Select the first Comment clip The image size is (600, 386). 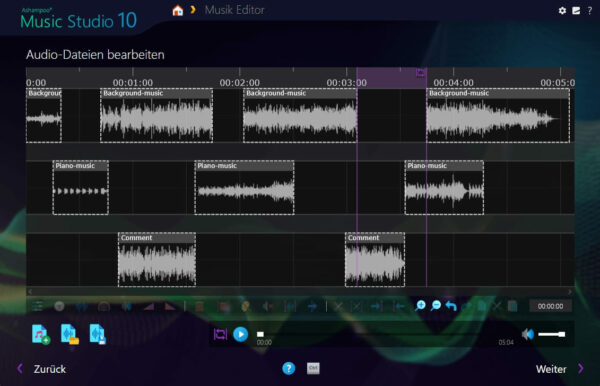pos(157,259)
